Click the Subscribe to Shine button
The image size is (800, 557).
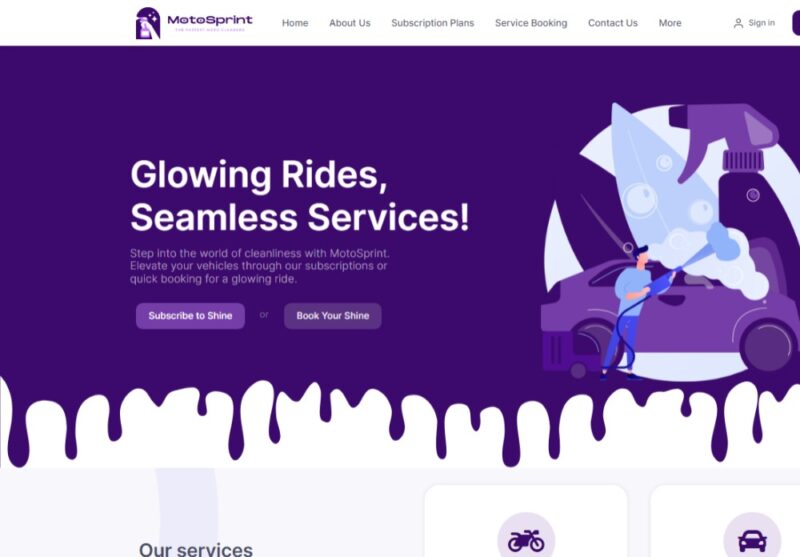tap(190, 316)
